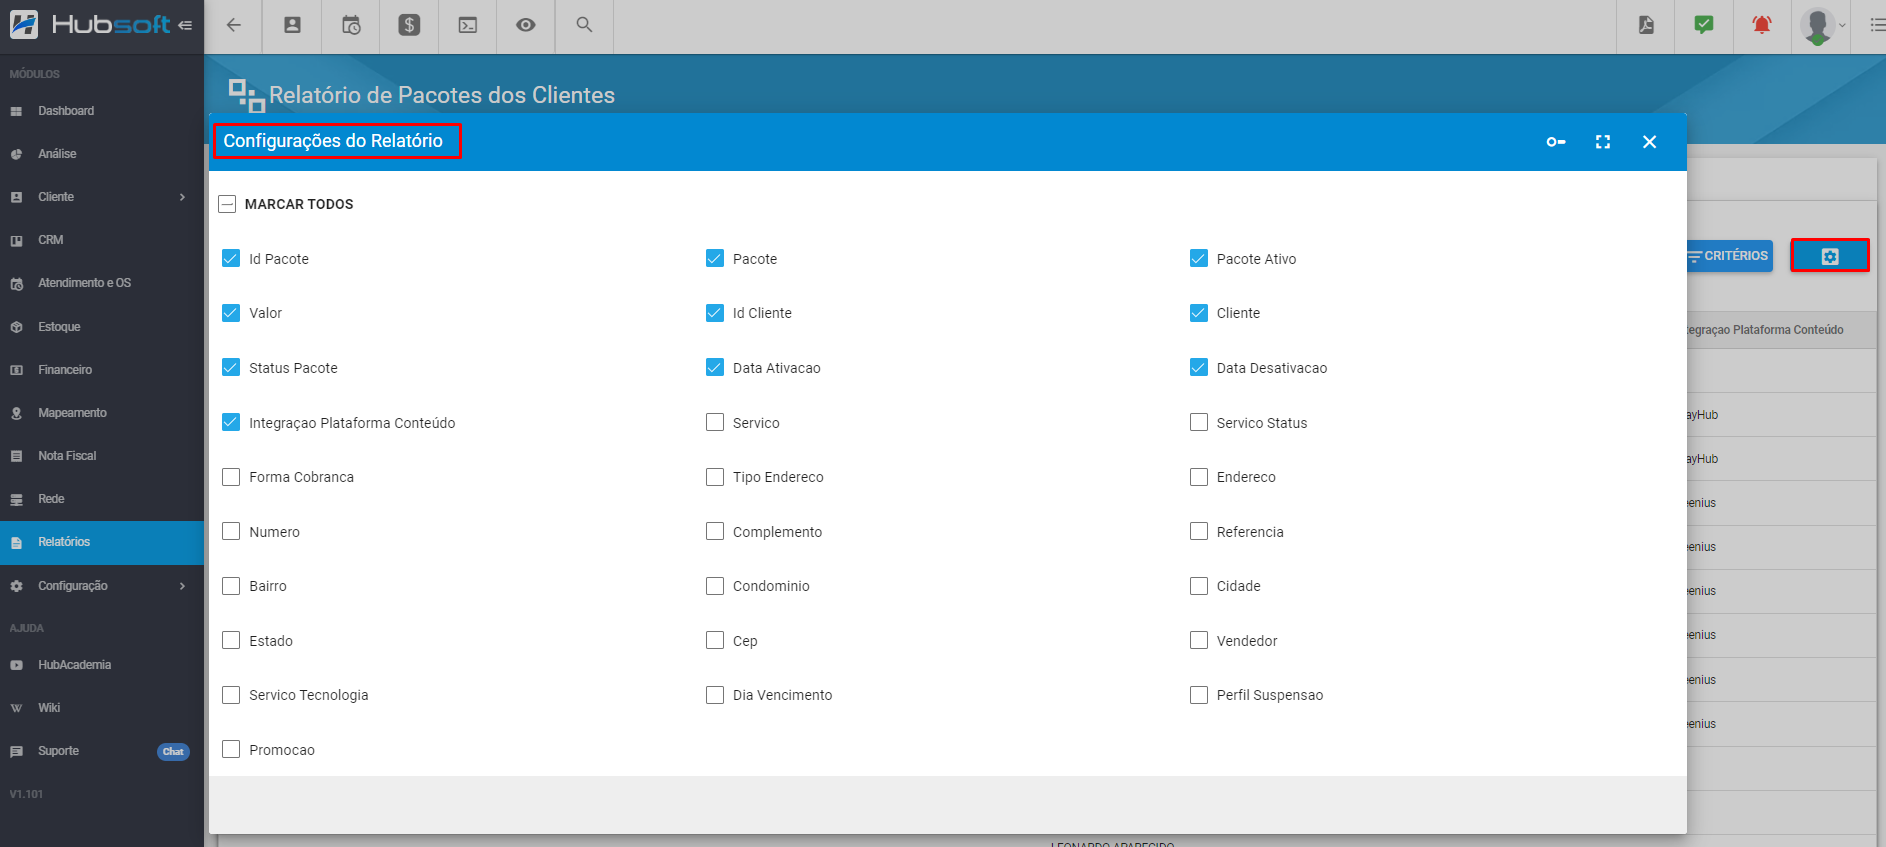
Task: Open the terminal console shortcut icon
Action: [x=467, y=26]
